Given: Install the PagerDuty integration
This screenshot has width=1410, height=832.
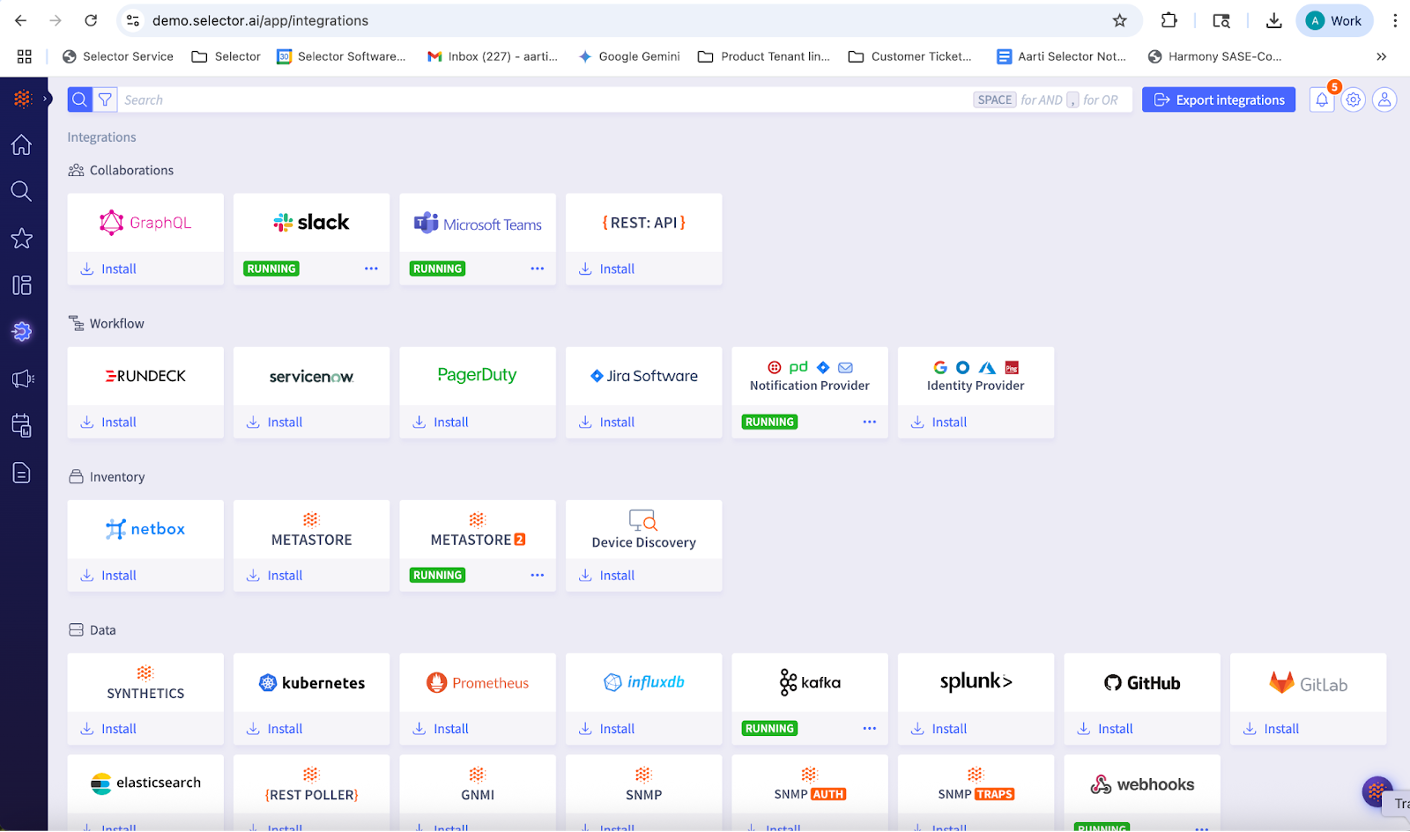Looking at the screenshot, I should coord(441,422).
